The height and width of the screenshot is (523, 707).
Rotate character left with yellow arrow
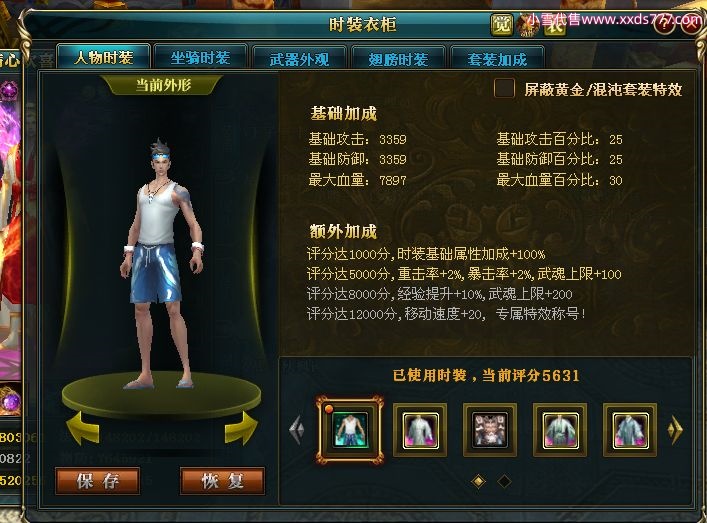coord(83,428)
